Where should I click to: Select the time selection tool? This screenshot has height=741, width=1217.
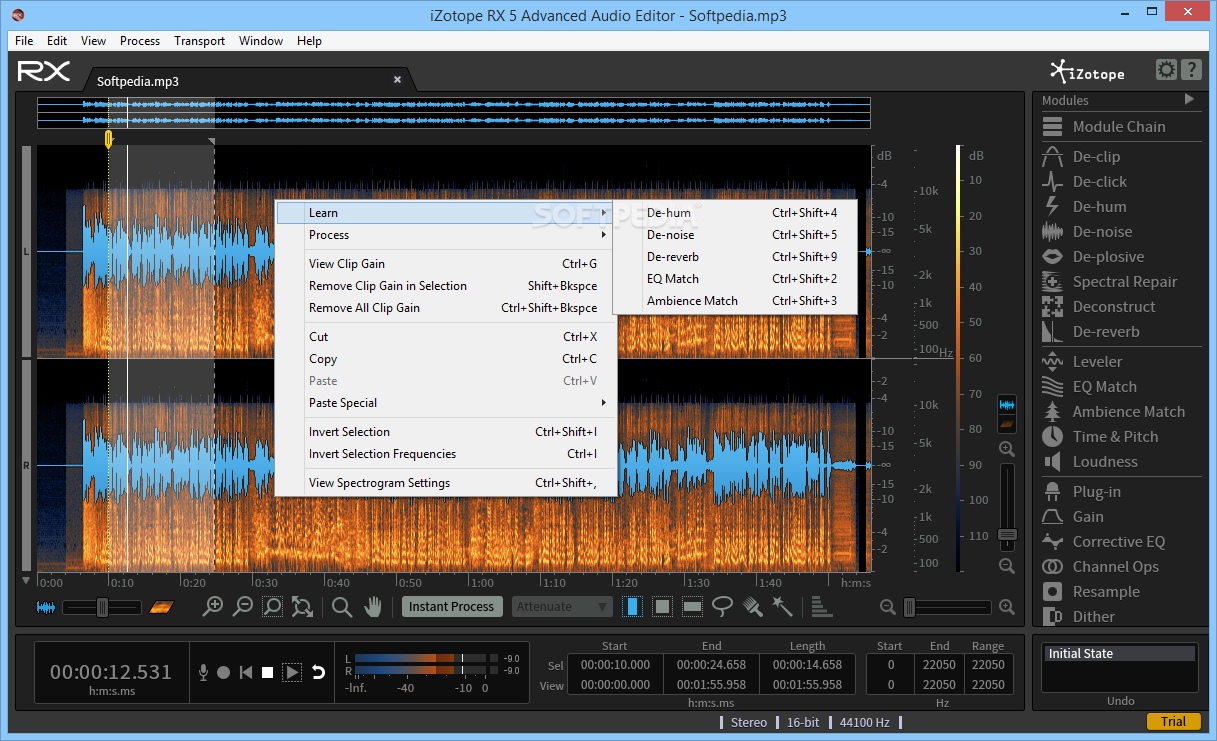tap(632, 606)
